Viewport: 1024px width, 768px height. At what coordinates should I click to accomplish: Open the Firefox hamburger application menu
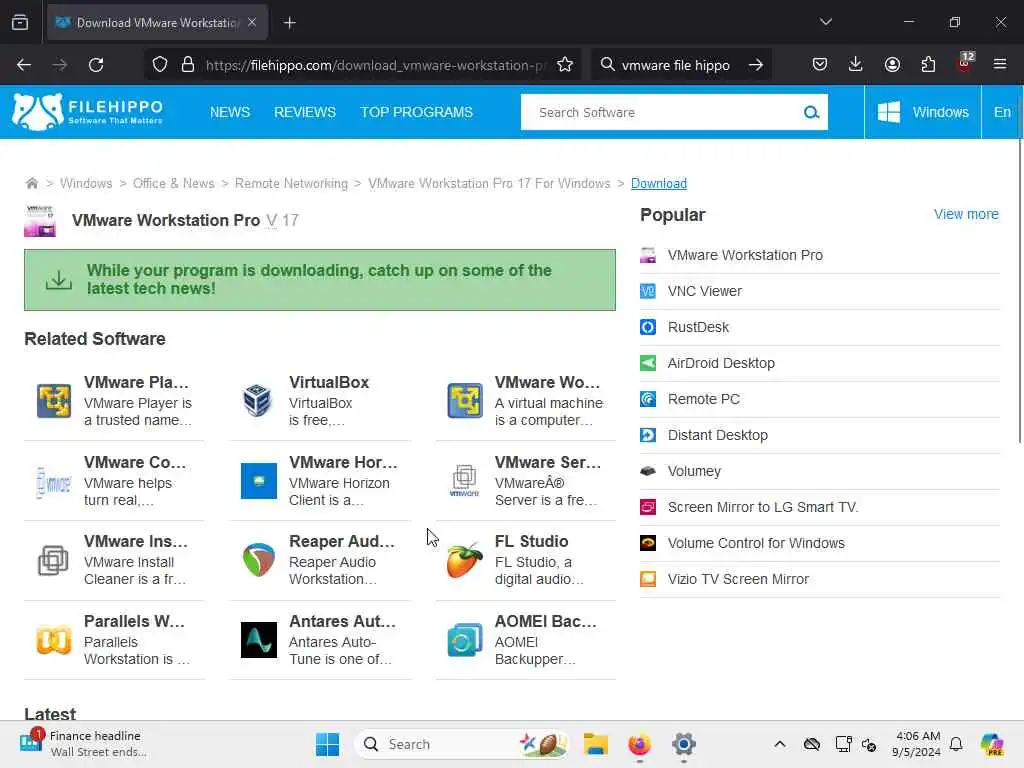tap(1000, 65)
